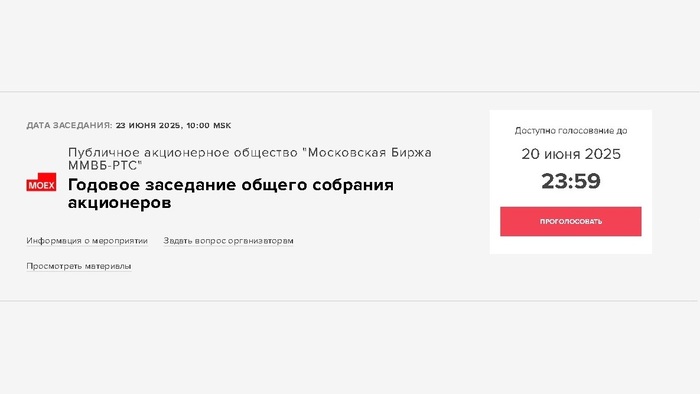
Task: Open Задать вопрос организаторам link
Action: pos(228,241)
